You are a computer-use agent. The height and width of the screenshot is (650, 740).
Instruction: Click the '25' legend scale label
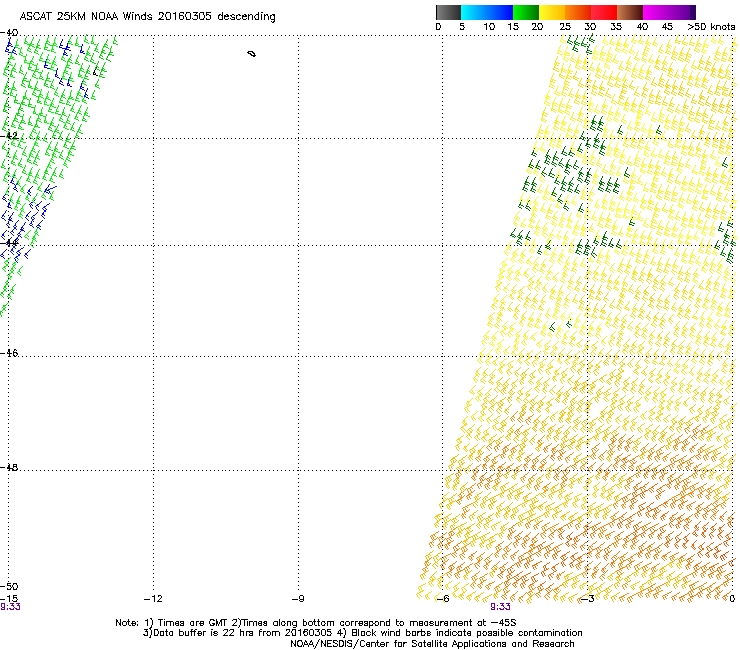pyautogui.click(x=564, y=27)
